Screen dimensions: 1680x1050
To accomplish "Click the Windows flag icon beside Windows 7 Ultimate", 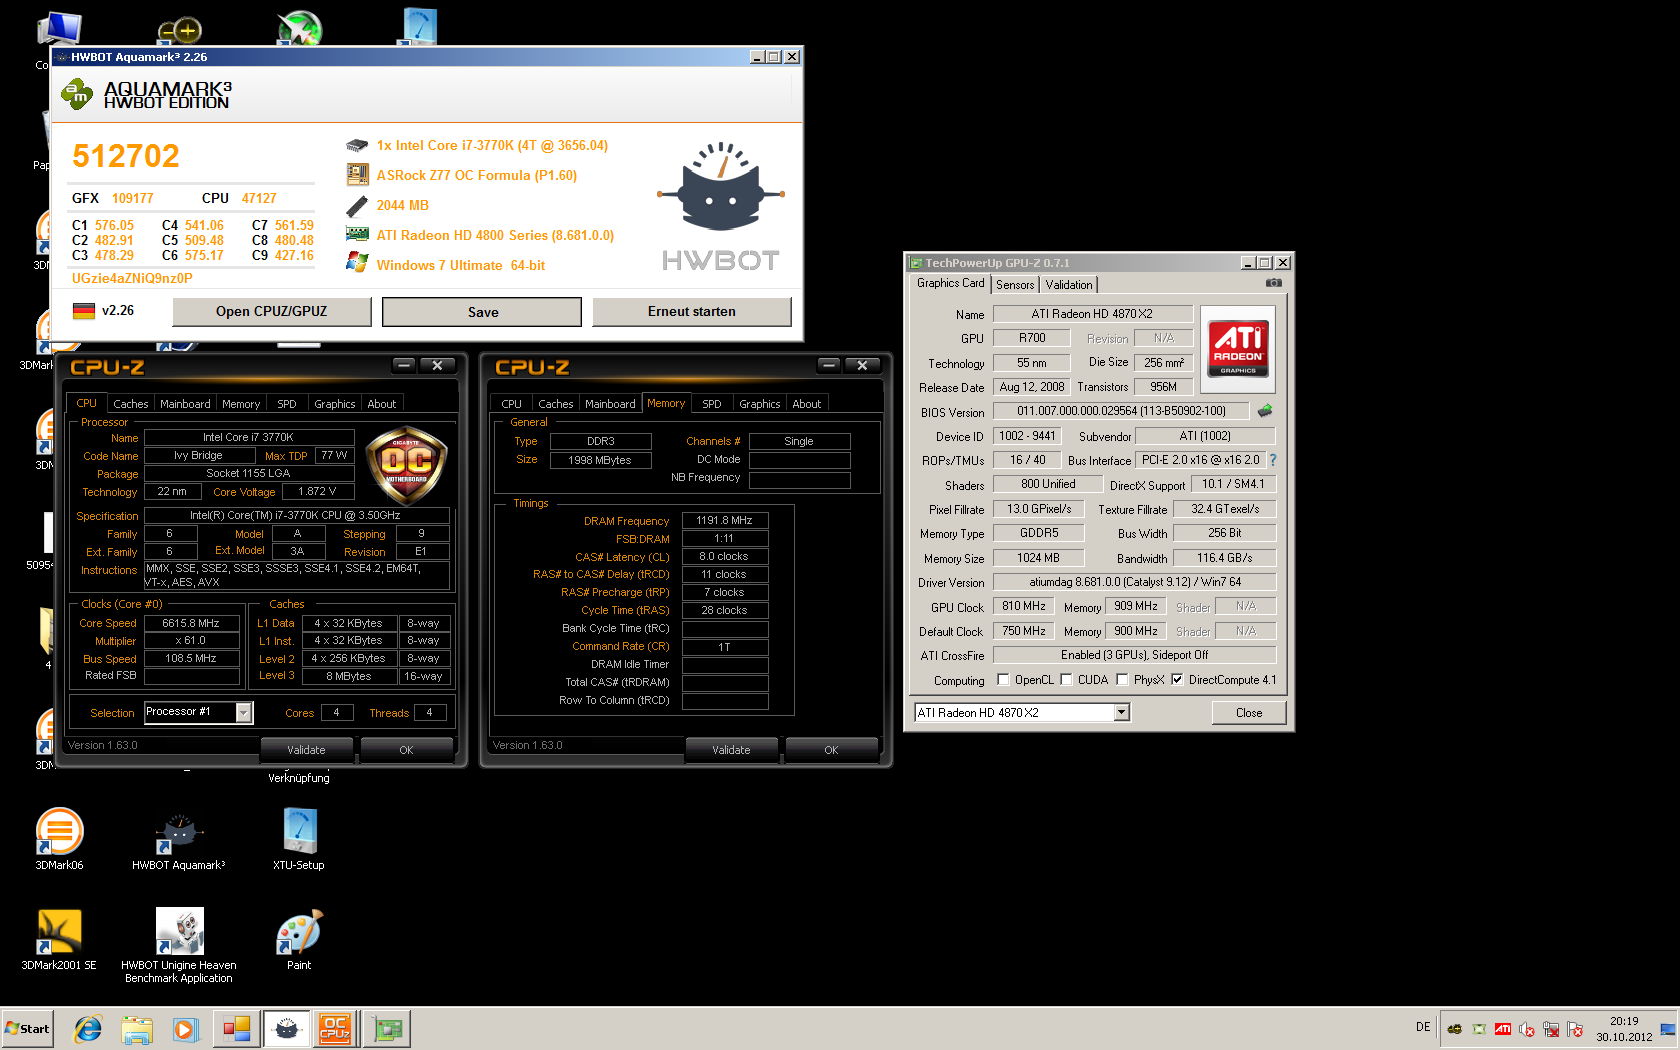I will (x=357, y=263).
